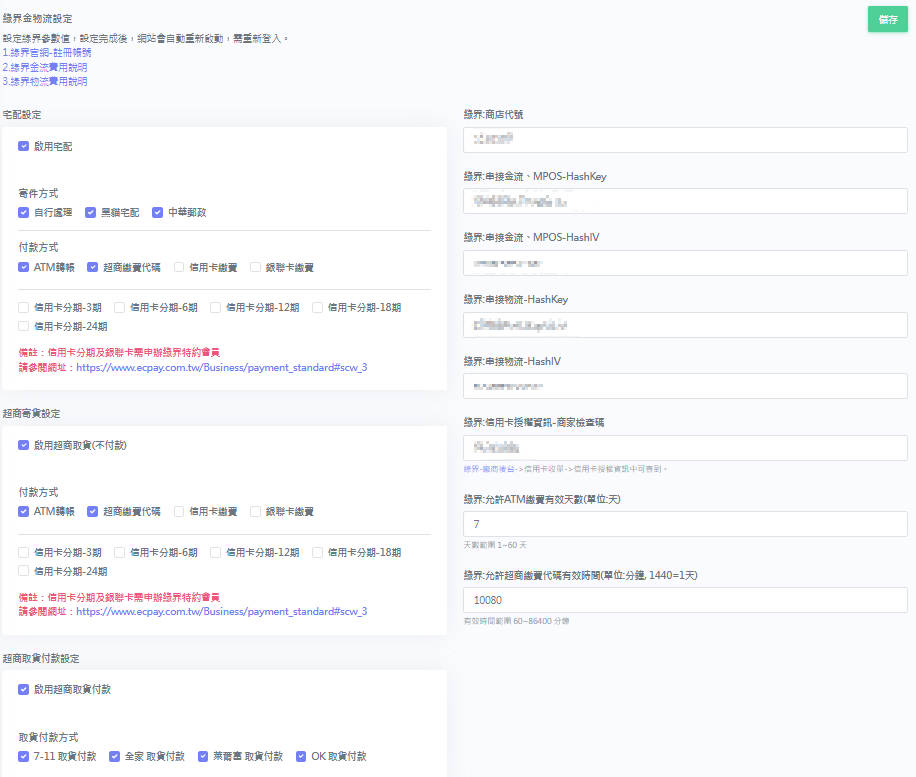Disable the 啟用宅配 checkbox
The height and width of the screenshot is (777, 916).
tap(24, 146)
